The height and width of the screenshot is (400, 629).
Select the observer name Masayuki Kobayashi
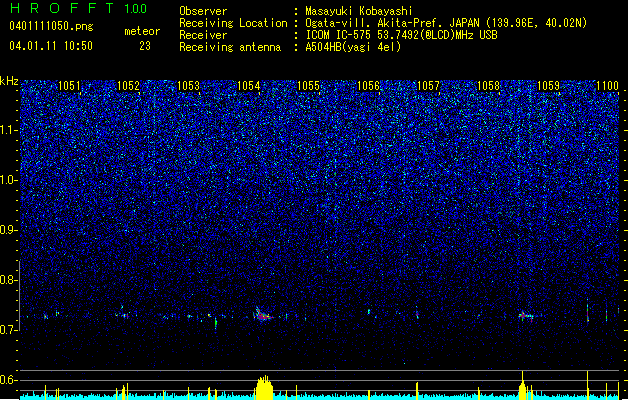click(359, 11)
